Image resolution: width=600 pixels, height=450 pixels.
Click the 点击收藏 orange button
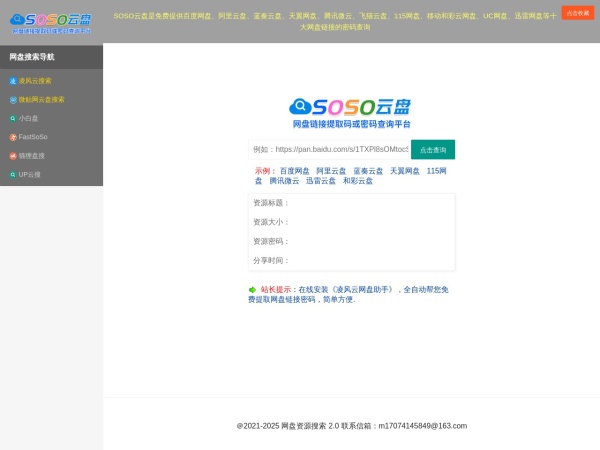[577, 13]
